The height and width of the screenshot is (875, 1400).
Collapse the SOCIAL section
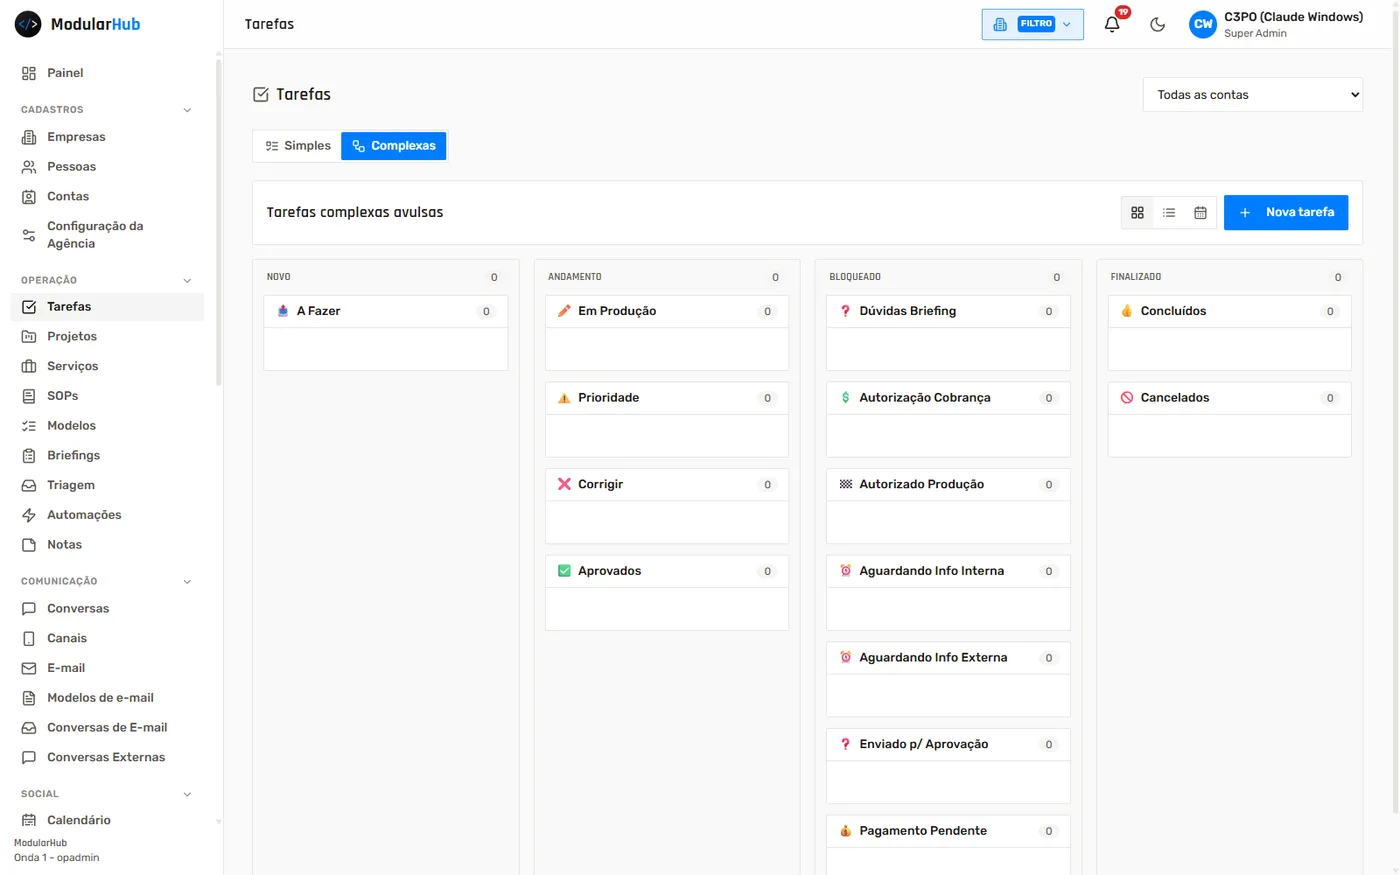(x=187, y=795)
